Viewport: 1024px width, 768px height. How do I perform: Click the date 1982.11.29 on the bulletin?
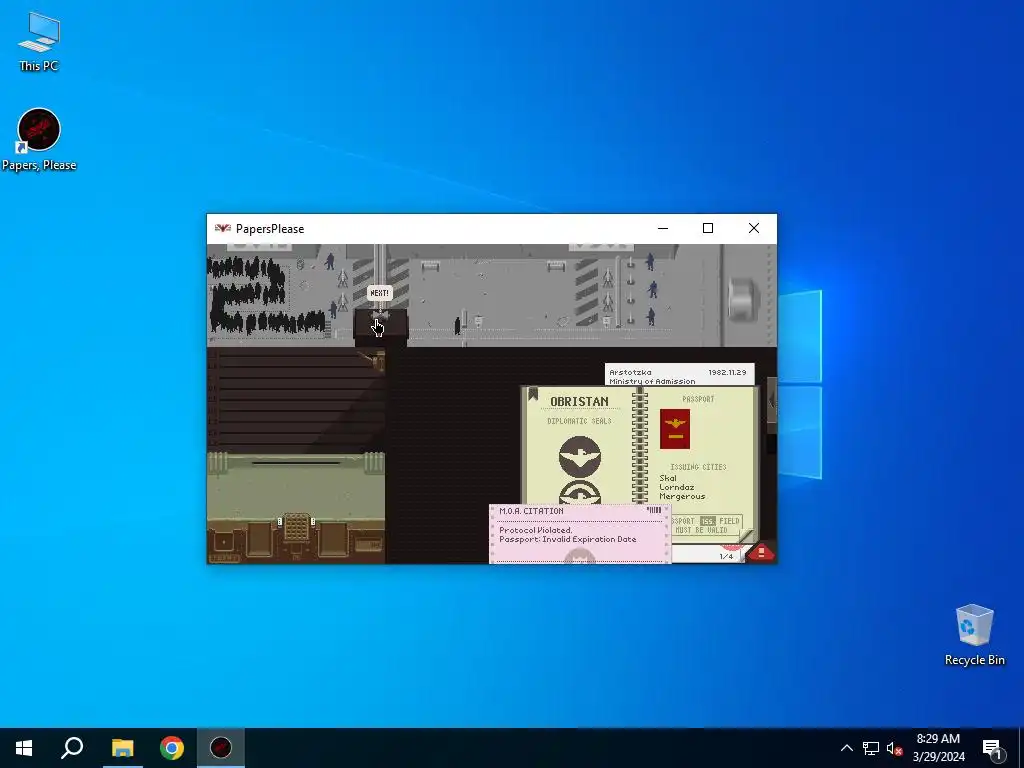click(x=727, y=372)
